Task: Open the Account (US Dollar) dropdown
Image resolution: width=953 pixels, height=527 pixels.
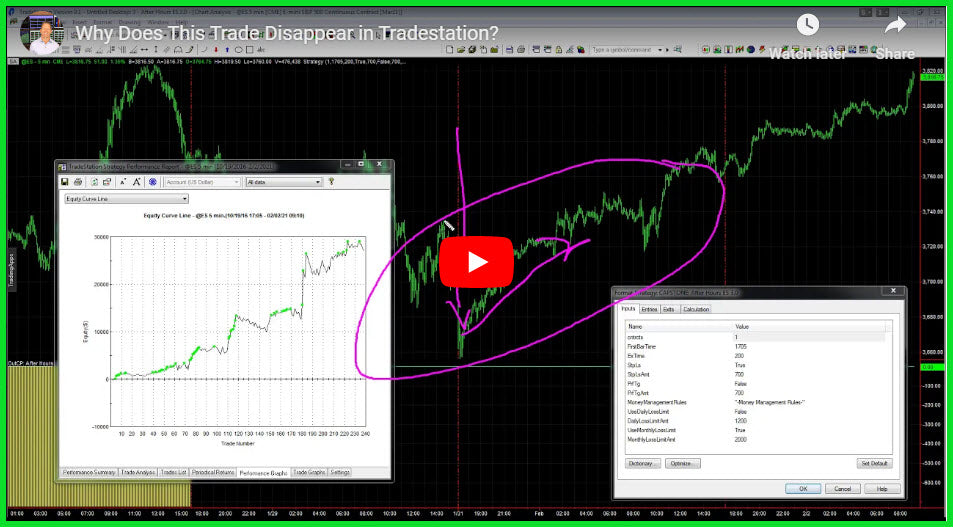Action: tap(202, 182)
